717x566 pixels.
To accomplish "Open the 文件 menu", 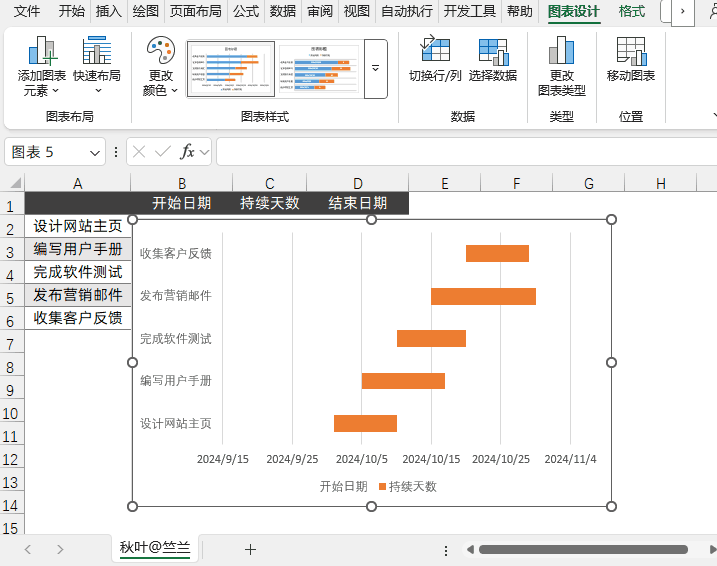I will pyautogui.click(x=27, y=11).
